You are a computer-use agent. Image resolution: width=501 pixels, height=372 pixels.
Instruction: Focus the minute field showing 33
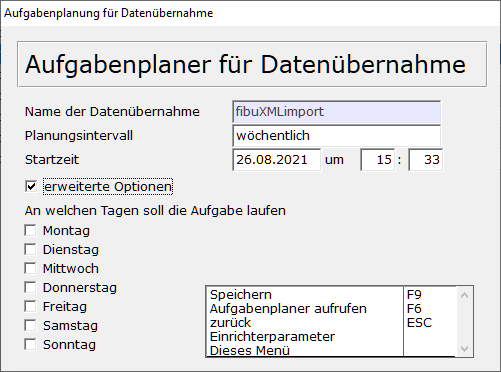click(426, 160)
